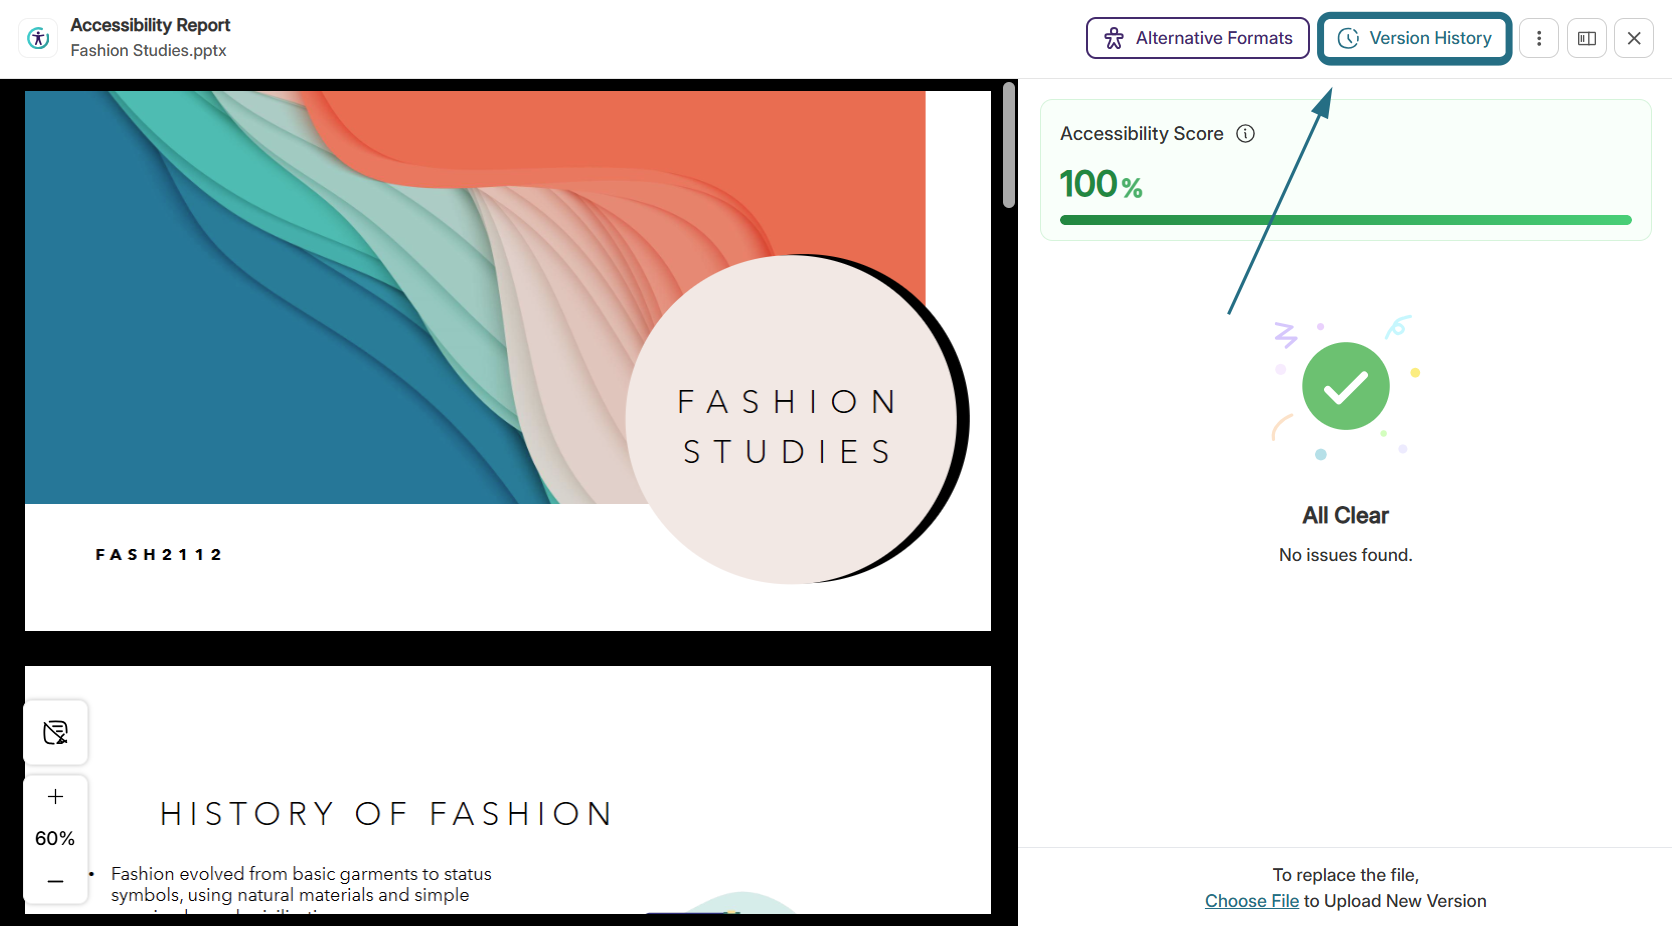Zoom in with the plus icon
The width and height of the screenshot is (1672, 926).
tap(56, 797)
